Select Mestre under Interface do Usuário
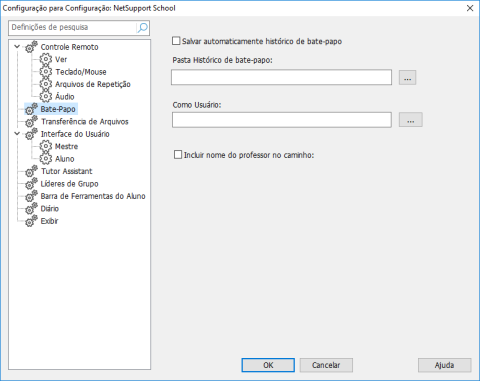This screenshot has width=480, height=381. [x=66, y=146]
